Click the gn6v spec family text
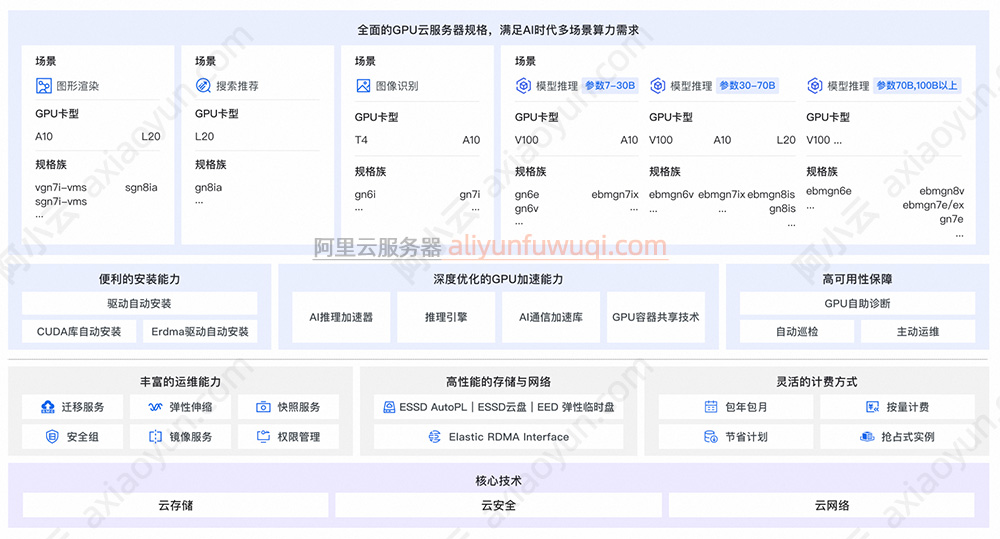The width and height of the screenshot is (1000, 539). (527, 209)
